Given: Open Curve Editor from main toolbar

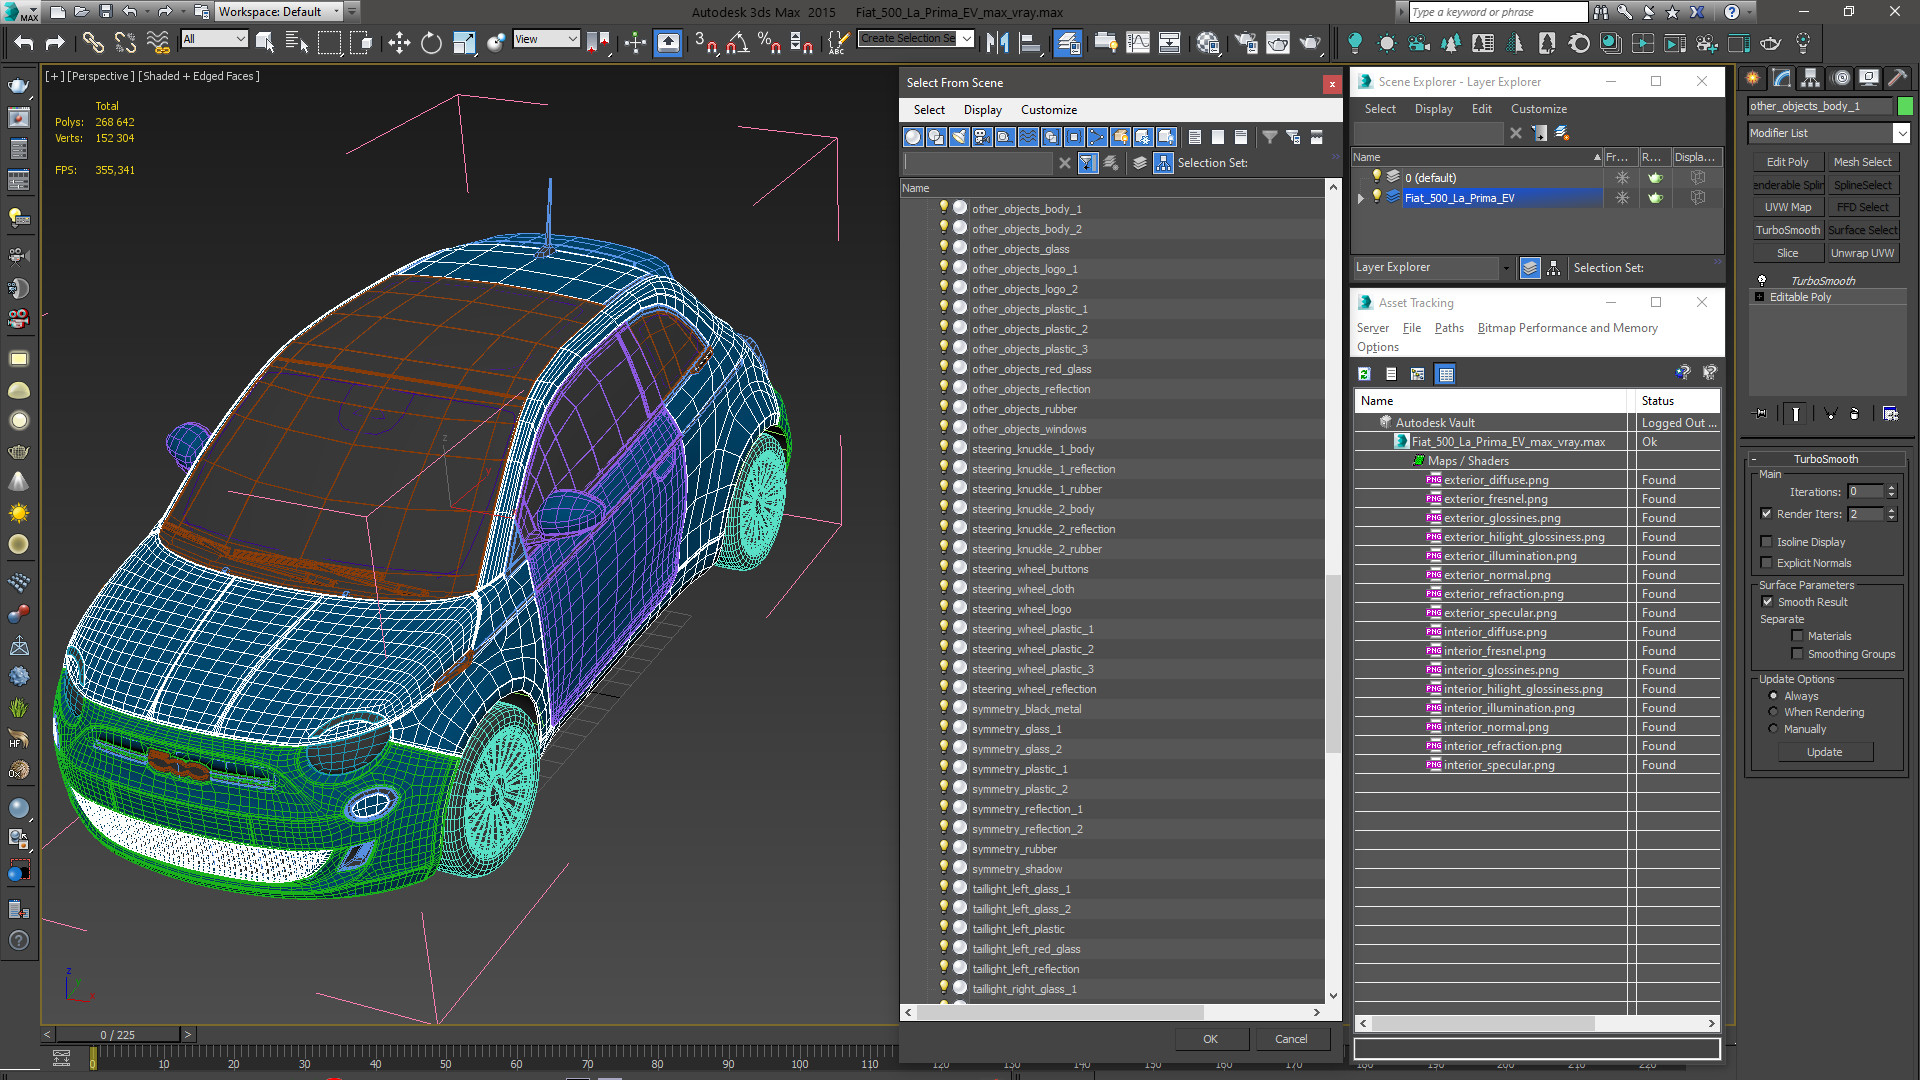Looking at the screenshot, I should 1138,42.
